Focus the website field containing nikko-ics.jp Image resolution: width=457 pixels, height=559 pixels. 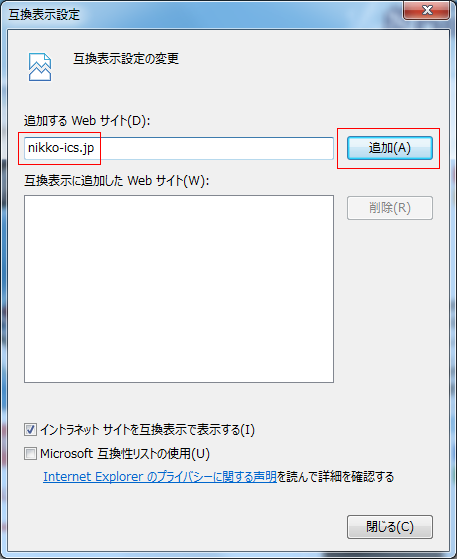click(179, 148)
